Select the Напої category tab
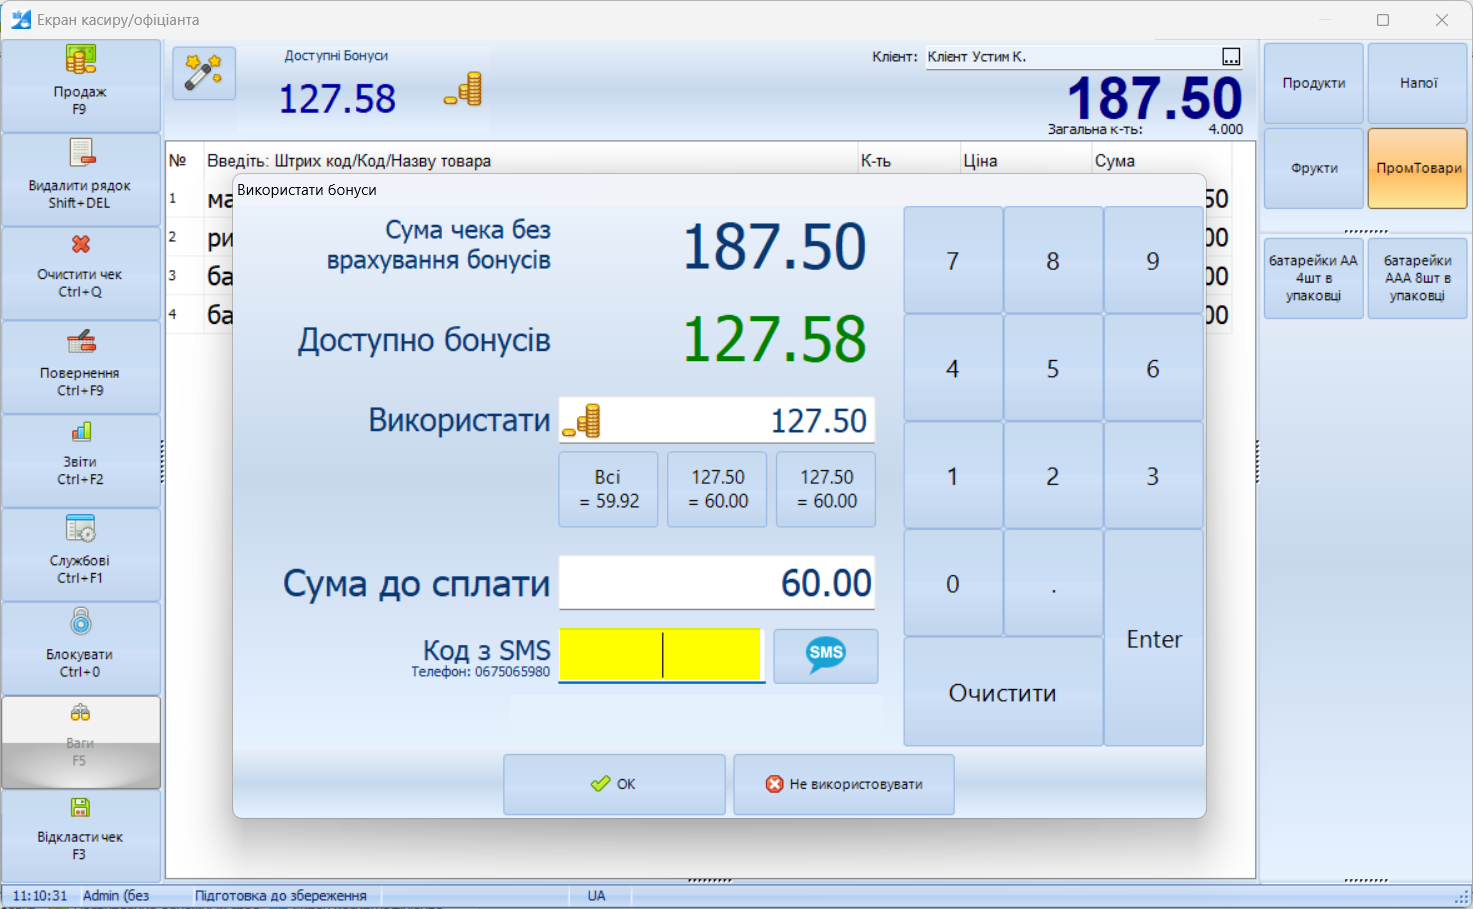This screenshot has width=1473, height=909. [x=1417, y=83]
